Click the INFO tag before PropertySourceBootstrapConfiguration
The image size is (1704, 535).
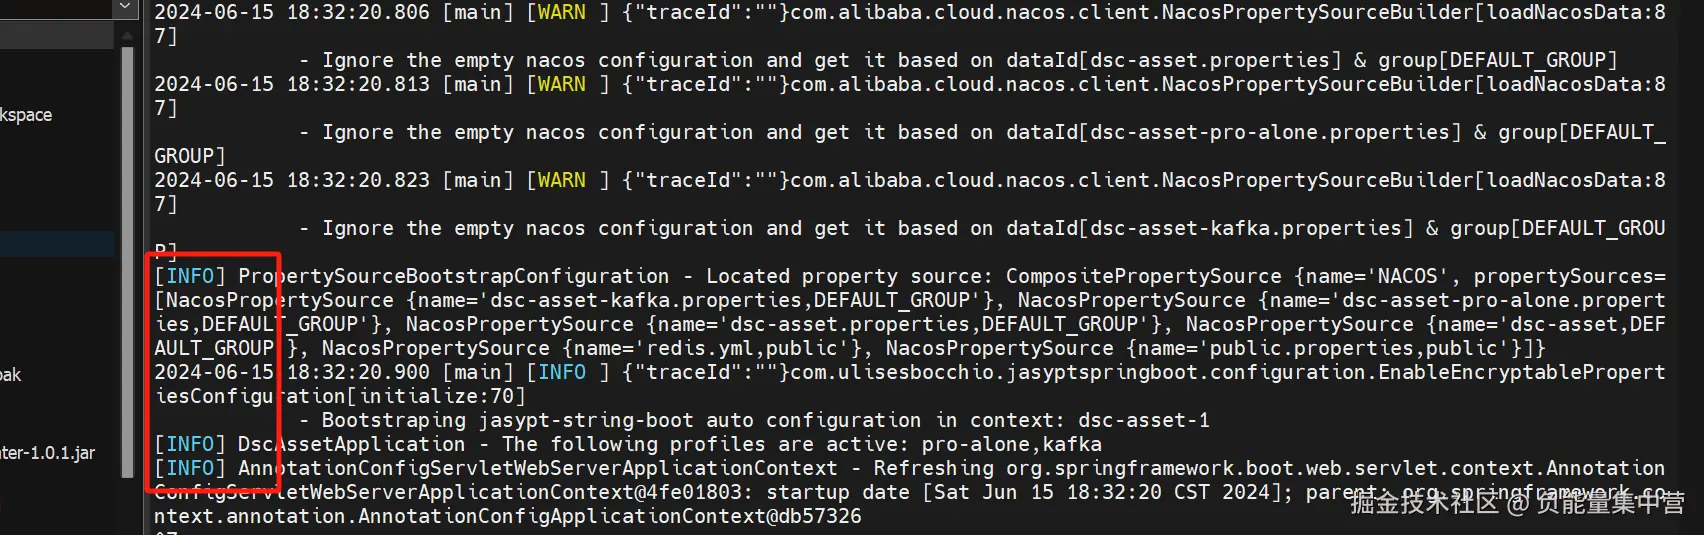(190, 277)
